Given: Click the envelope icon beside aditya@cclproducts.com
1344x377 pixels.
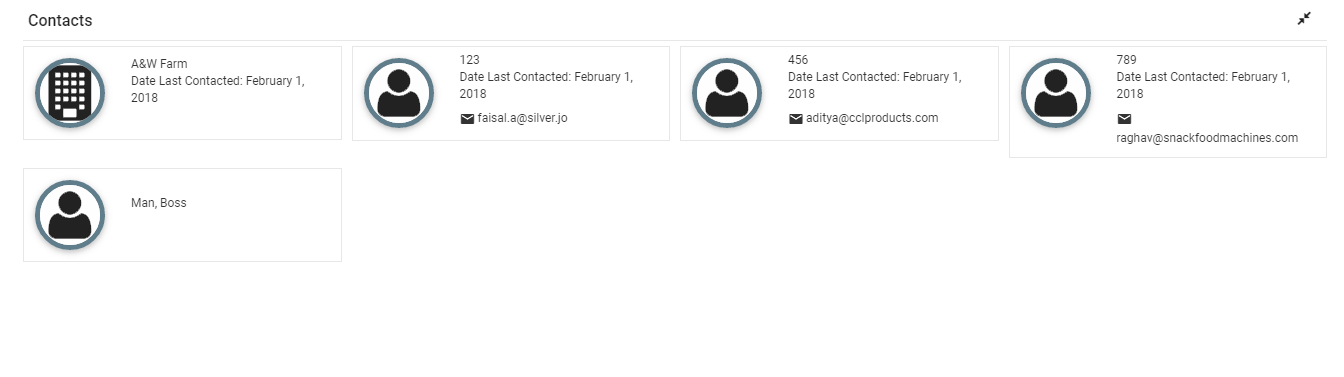Looking at the screenshot, I should (x=796, y=119).
